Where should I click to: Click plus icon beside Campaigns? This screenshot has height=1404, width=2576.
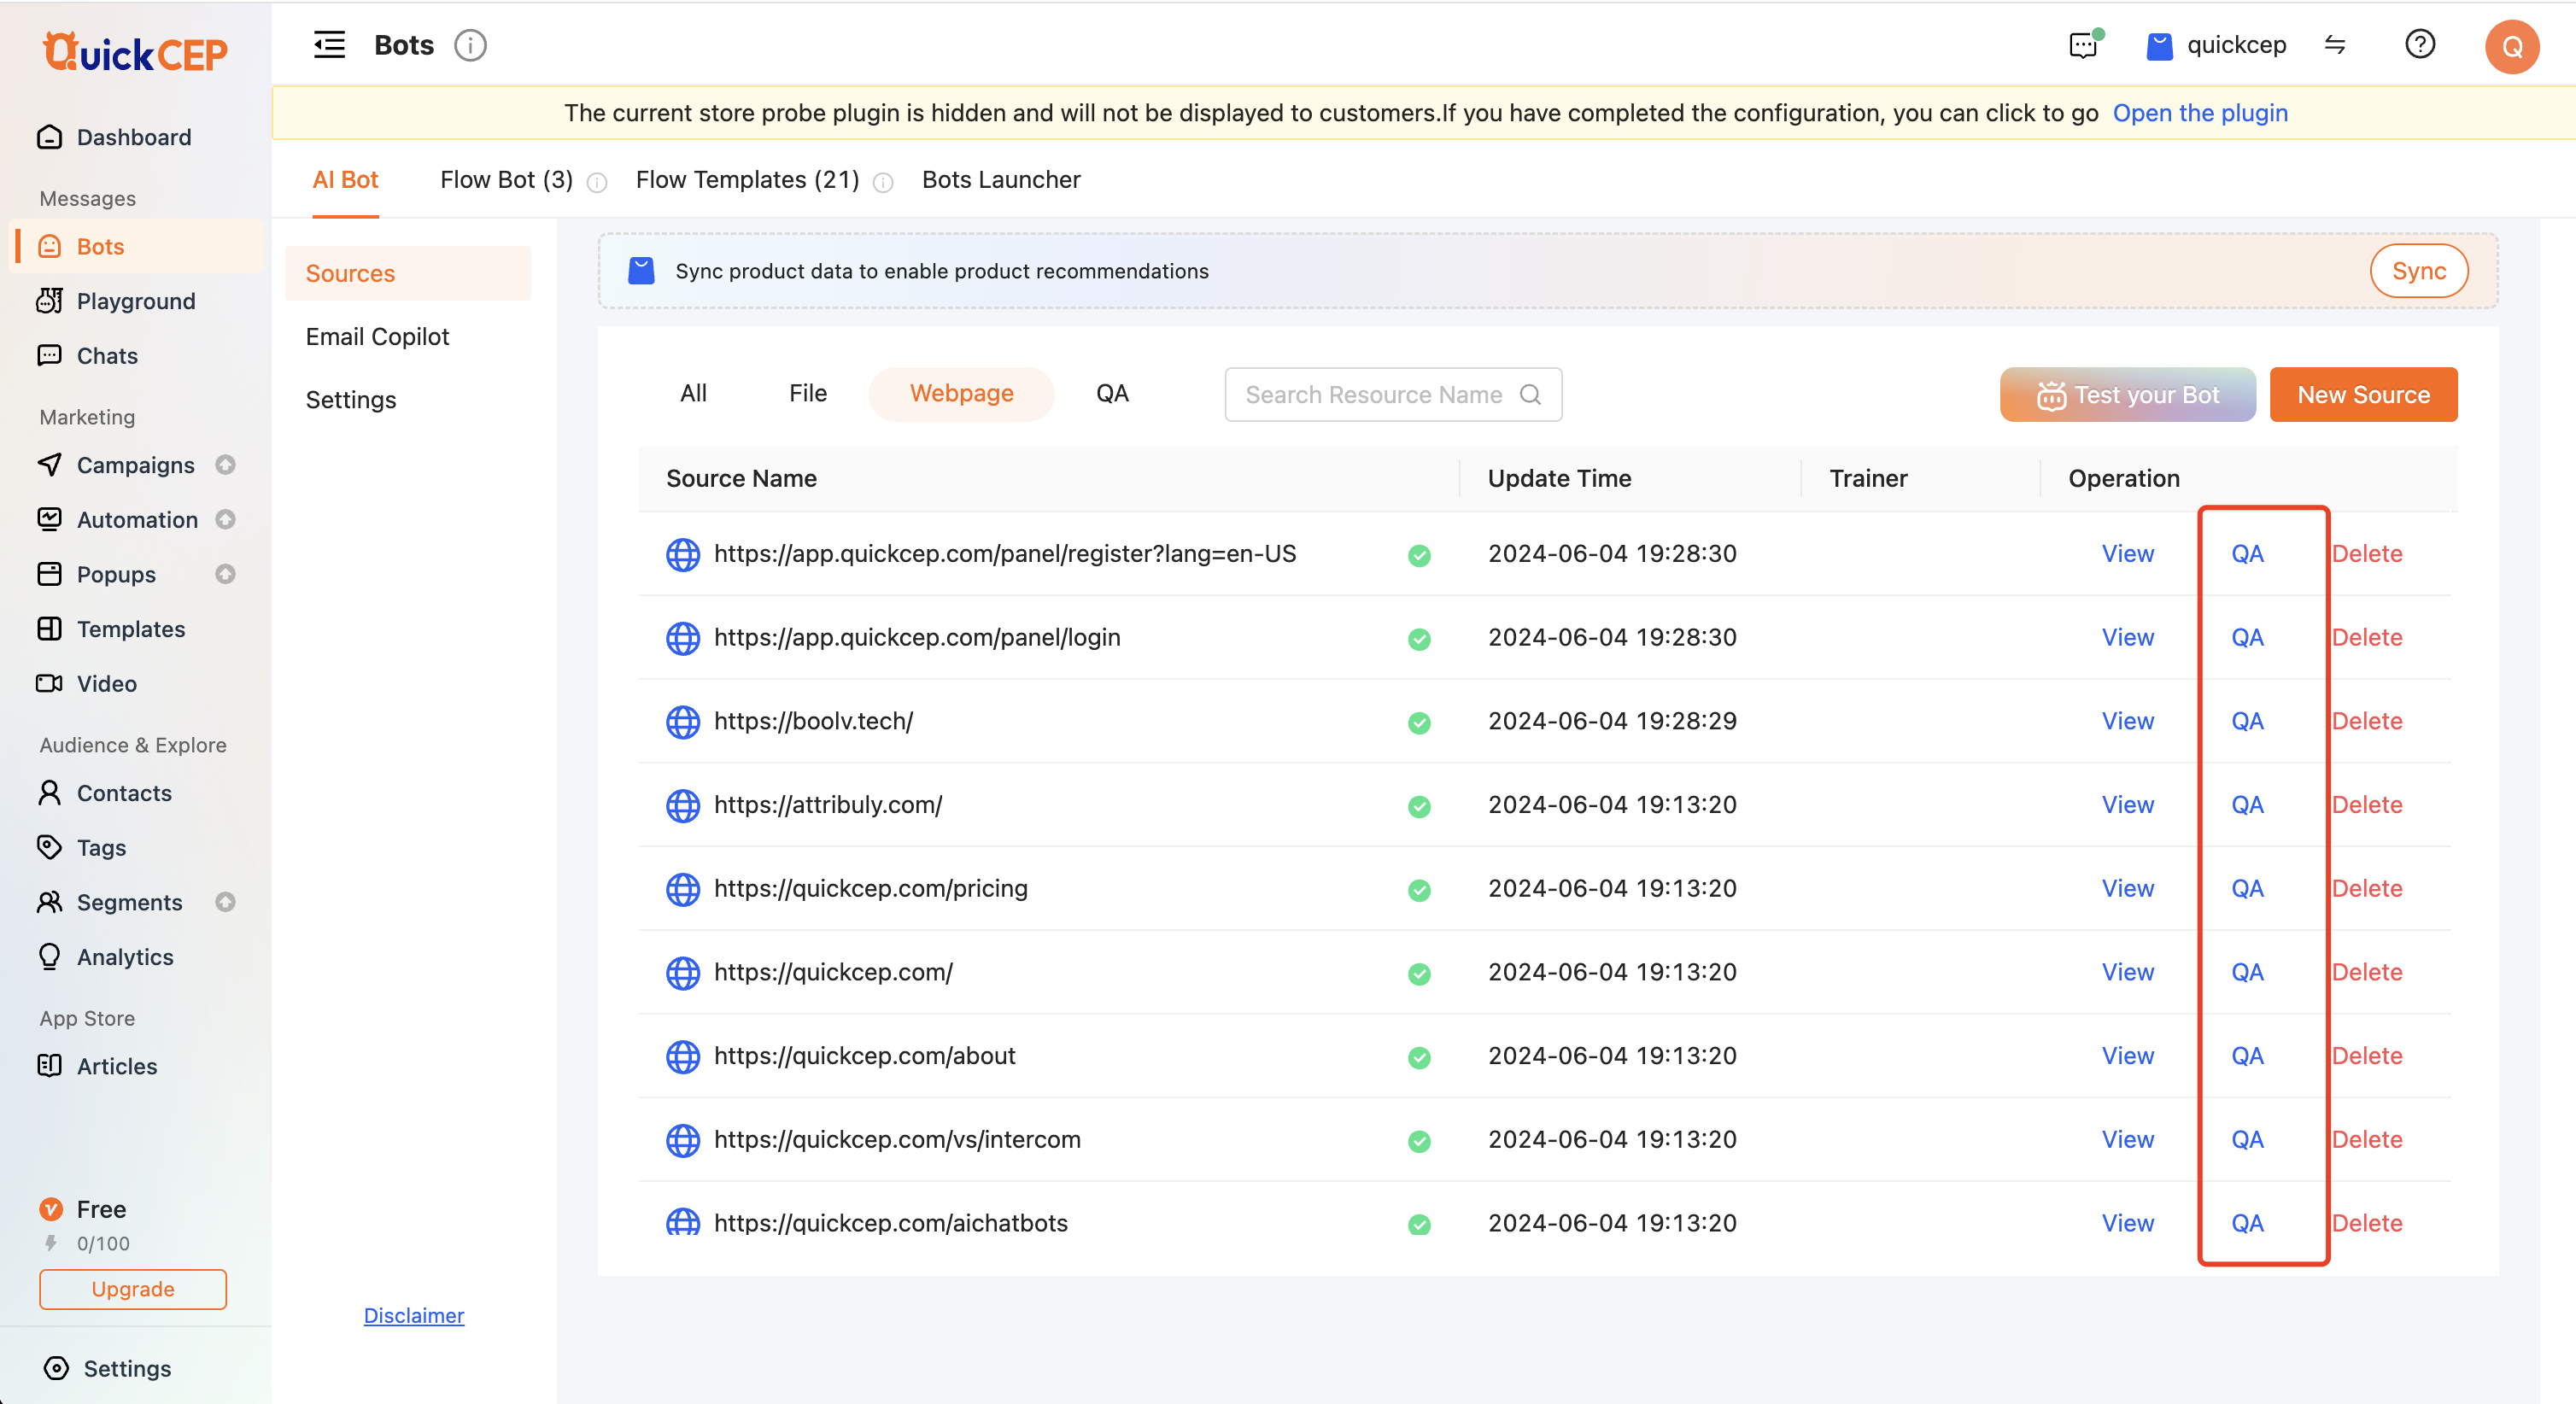tap(226, 465)
